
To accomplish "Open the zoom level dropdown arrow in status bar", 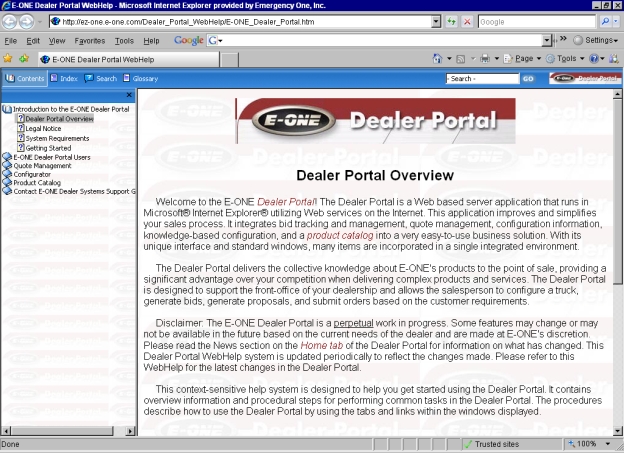I will pyautogui.click(x=608, y=443).
